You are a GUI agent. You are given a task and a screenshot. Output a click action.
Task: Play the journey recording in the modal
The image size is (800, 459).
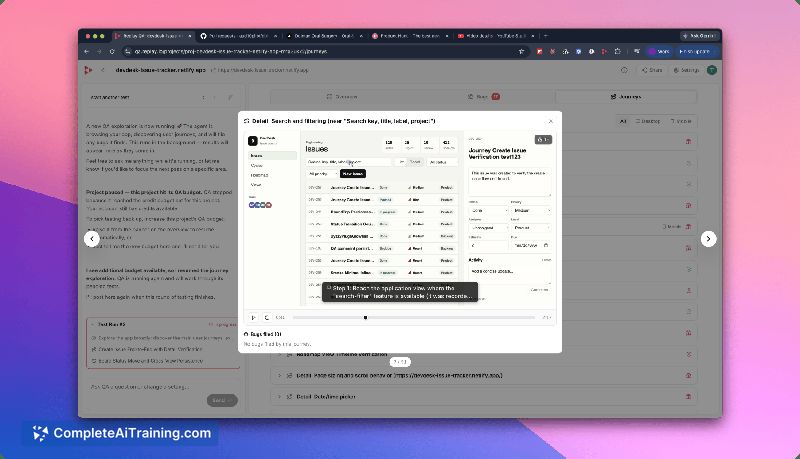pos(254,317)
